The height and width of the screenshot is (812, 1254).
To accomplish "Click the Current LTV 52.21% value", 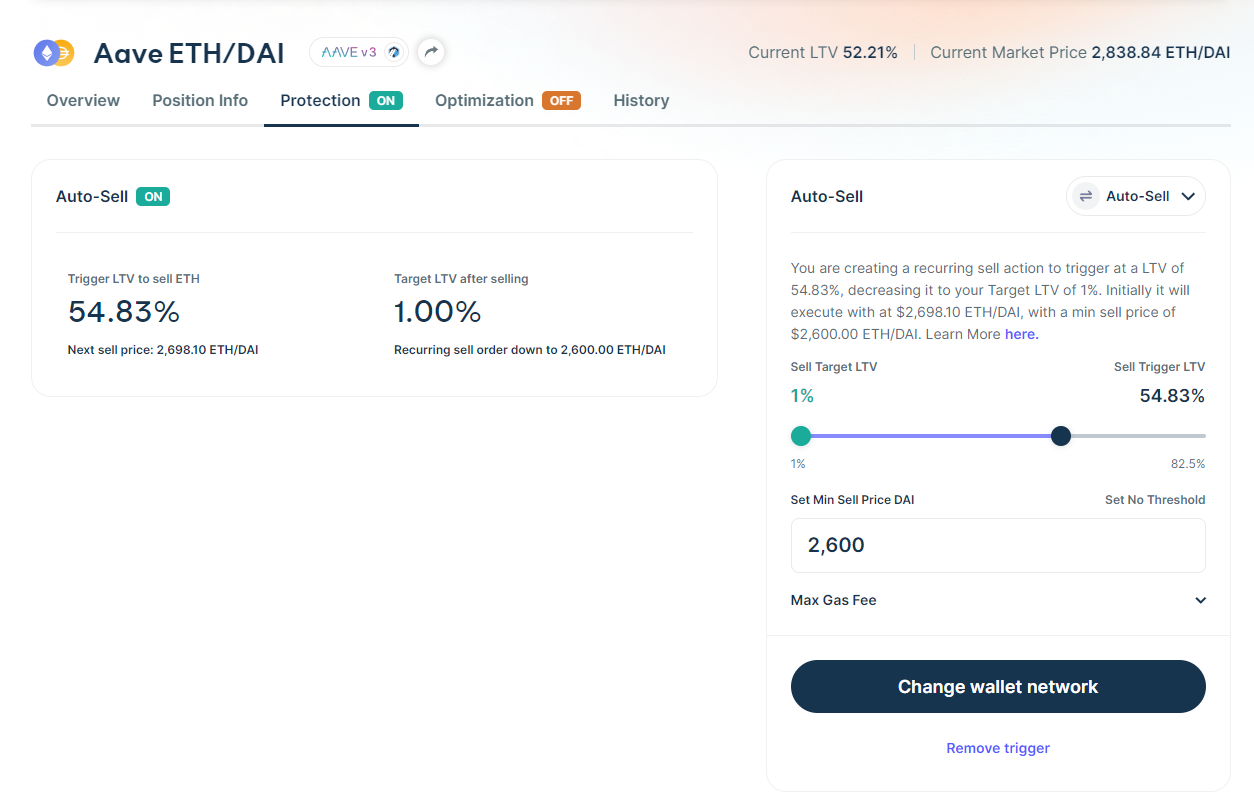I will (870, 52).
